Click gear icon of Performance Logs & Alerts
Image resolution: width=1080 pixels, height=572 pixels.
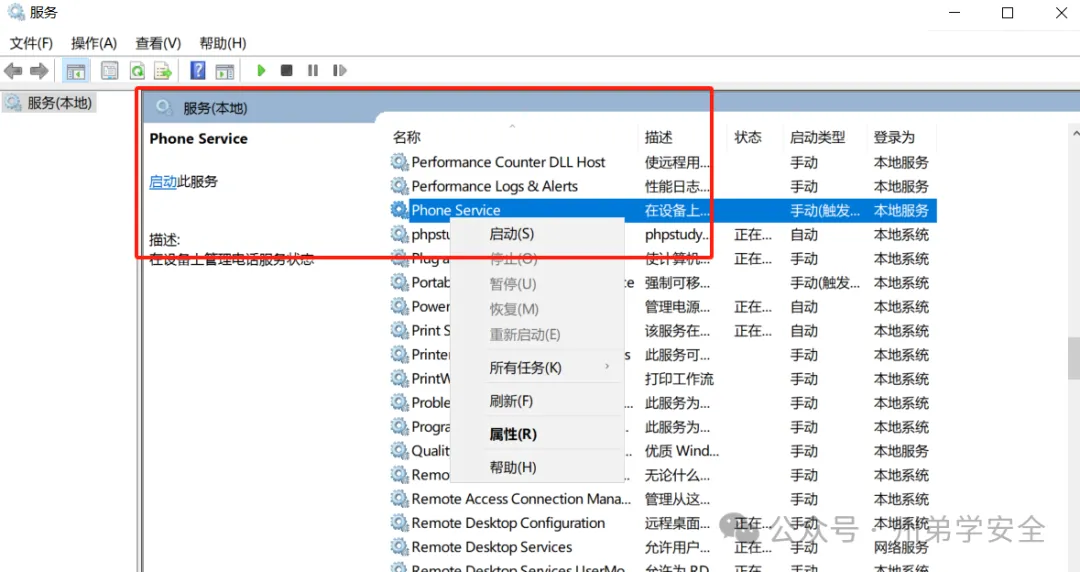point(399,186)
